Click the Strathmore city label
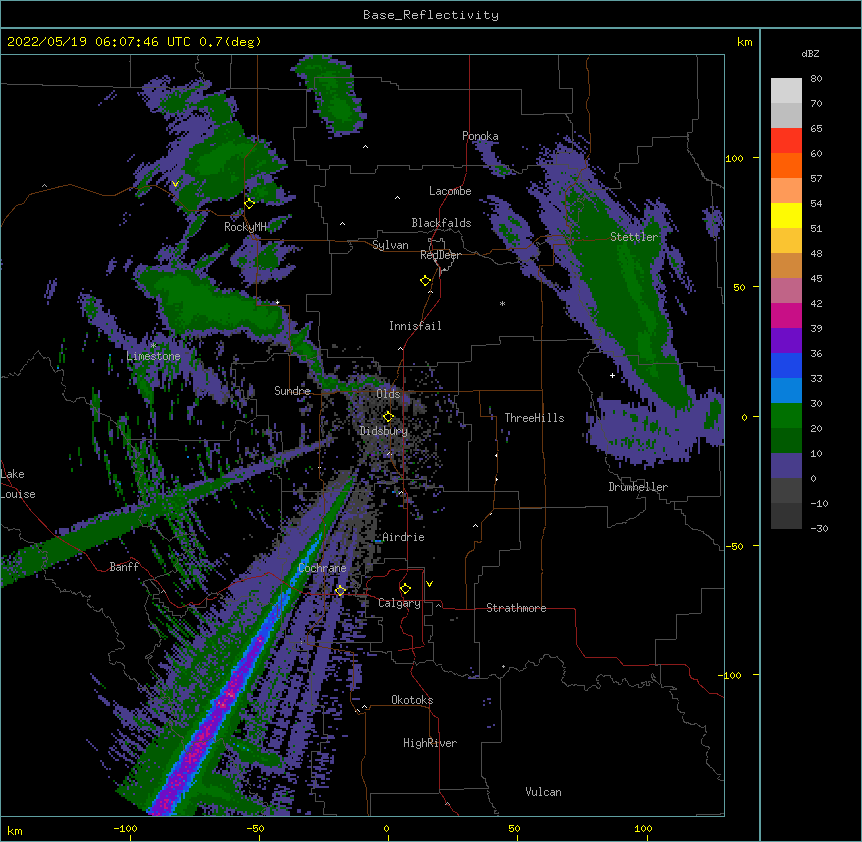Screen dimensions: 862x842 tap(516, 608)
